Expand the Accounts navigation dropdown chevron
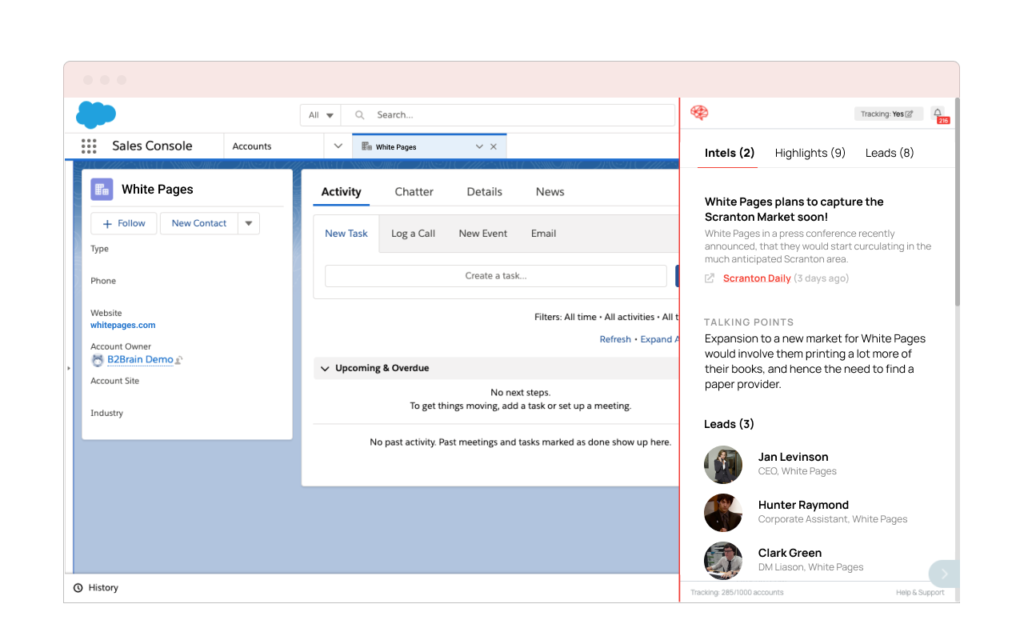The image size is (1024, 640). (x=338, y=146)
